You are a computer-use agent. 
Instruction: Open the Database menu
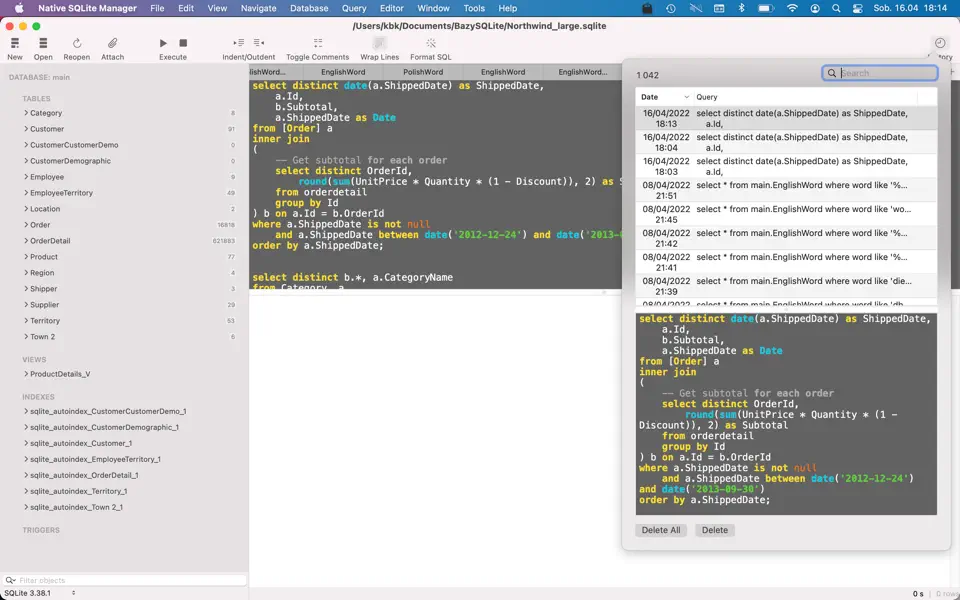point(308,8)
